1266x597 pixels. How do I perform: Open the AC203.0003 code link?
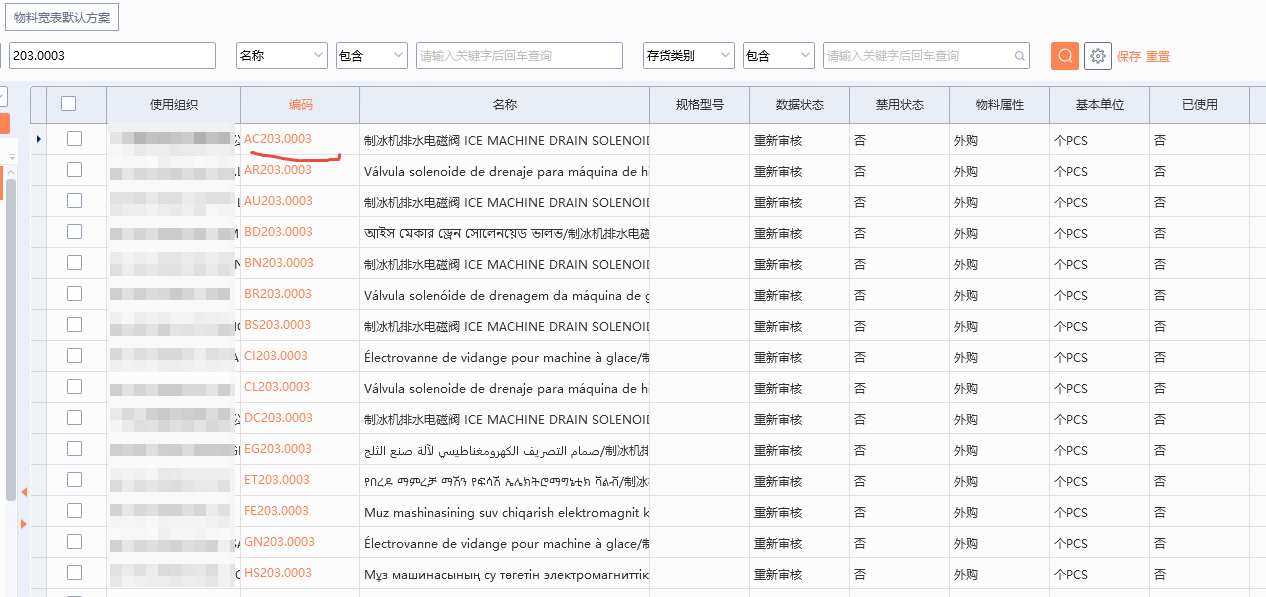278,139
